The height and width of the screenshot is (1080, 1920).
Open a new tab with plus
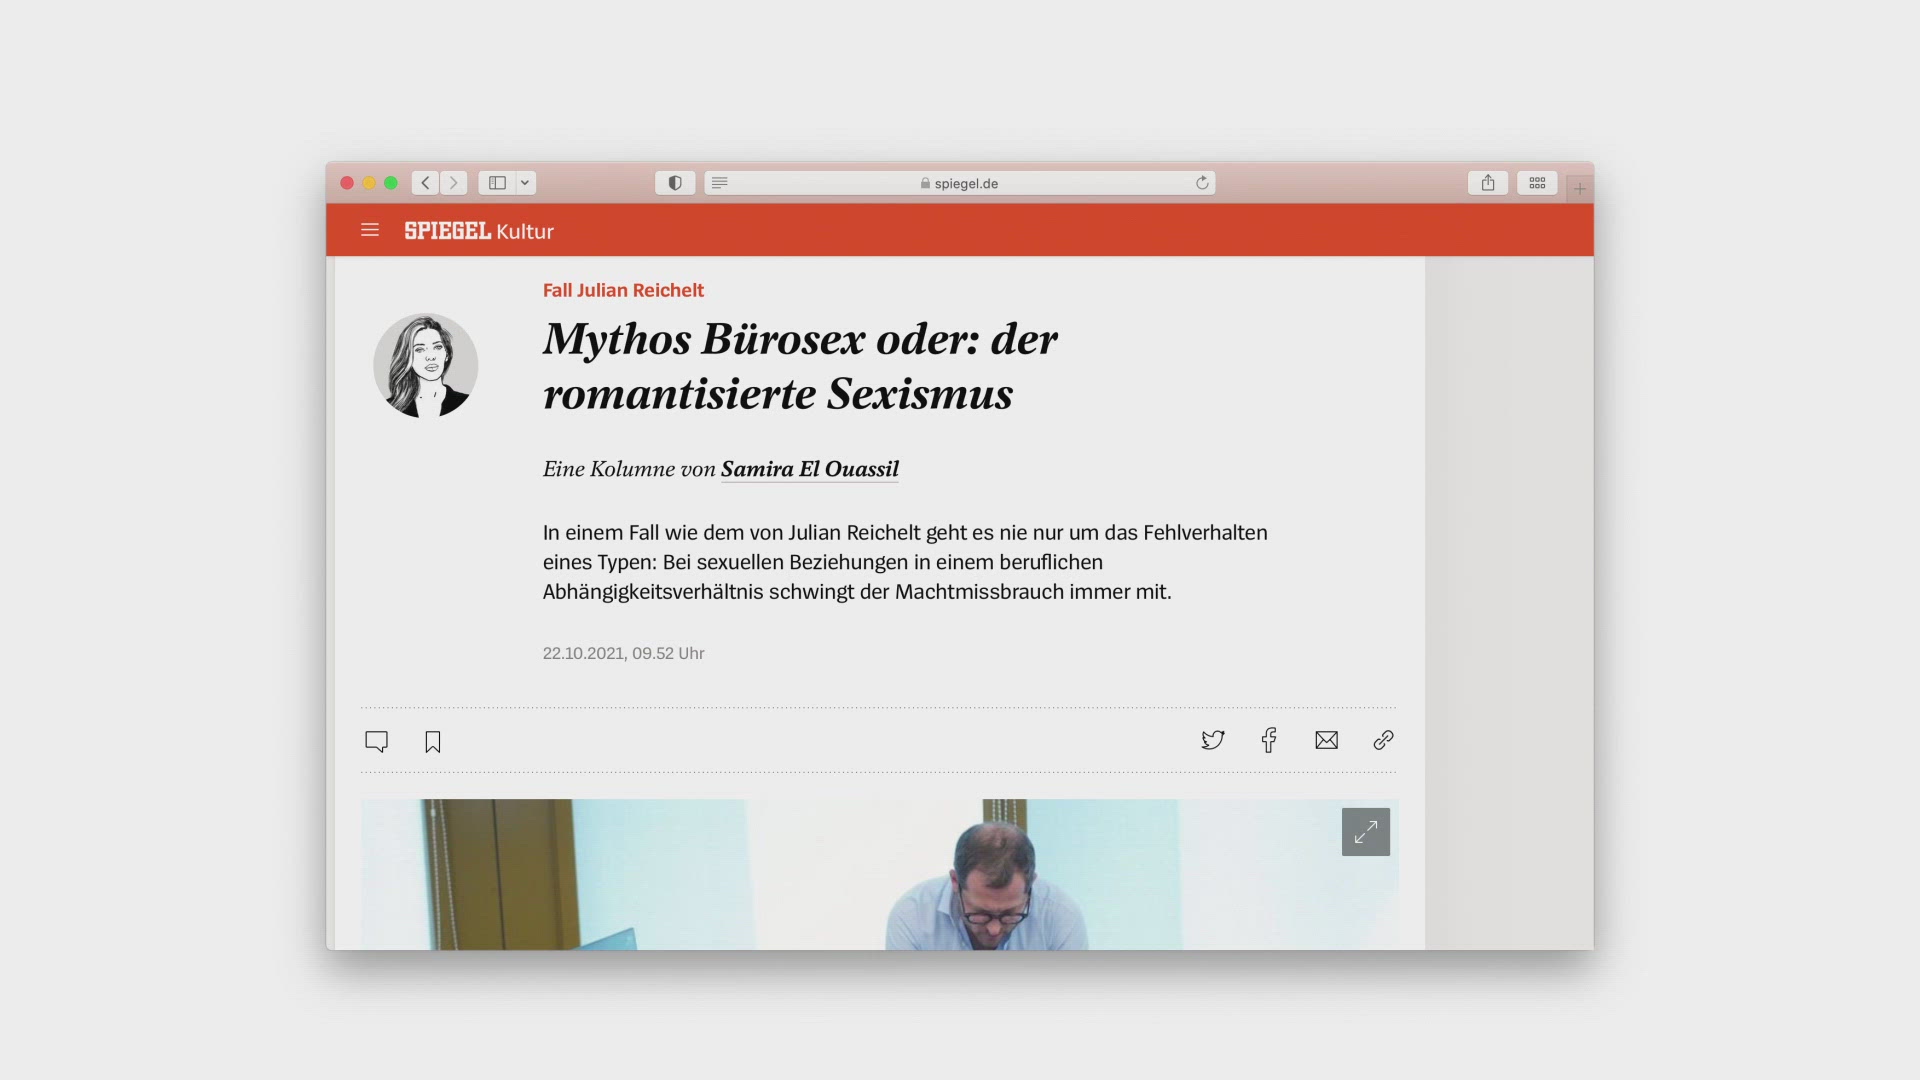(x=1580, y=188)
